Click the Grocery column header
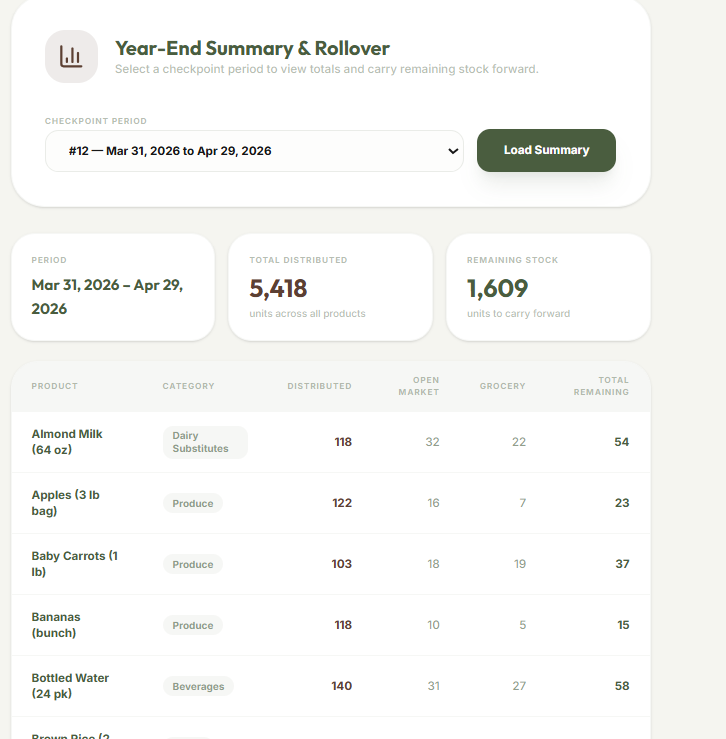The height and width of the screenshot is (739, 726). (x=502, y=386)
